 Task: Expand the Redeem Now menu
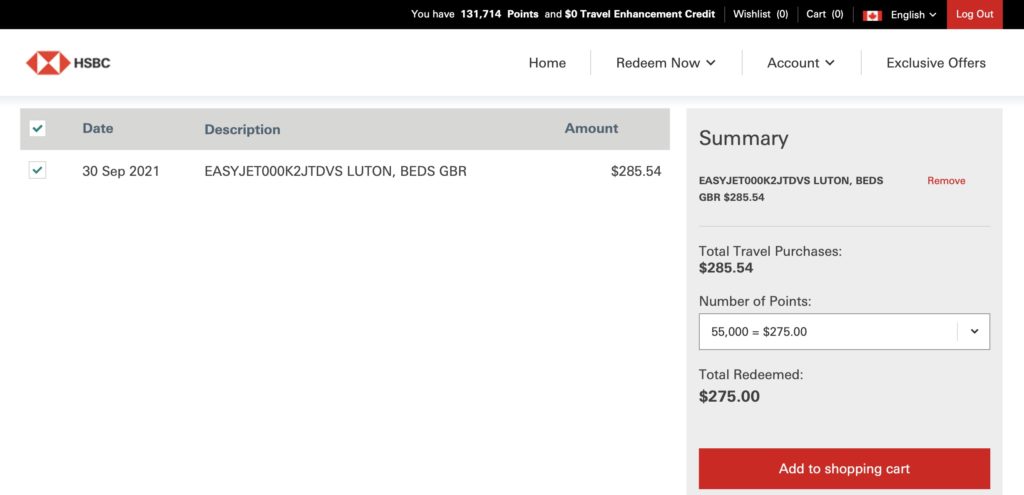click(666, 63)
